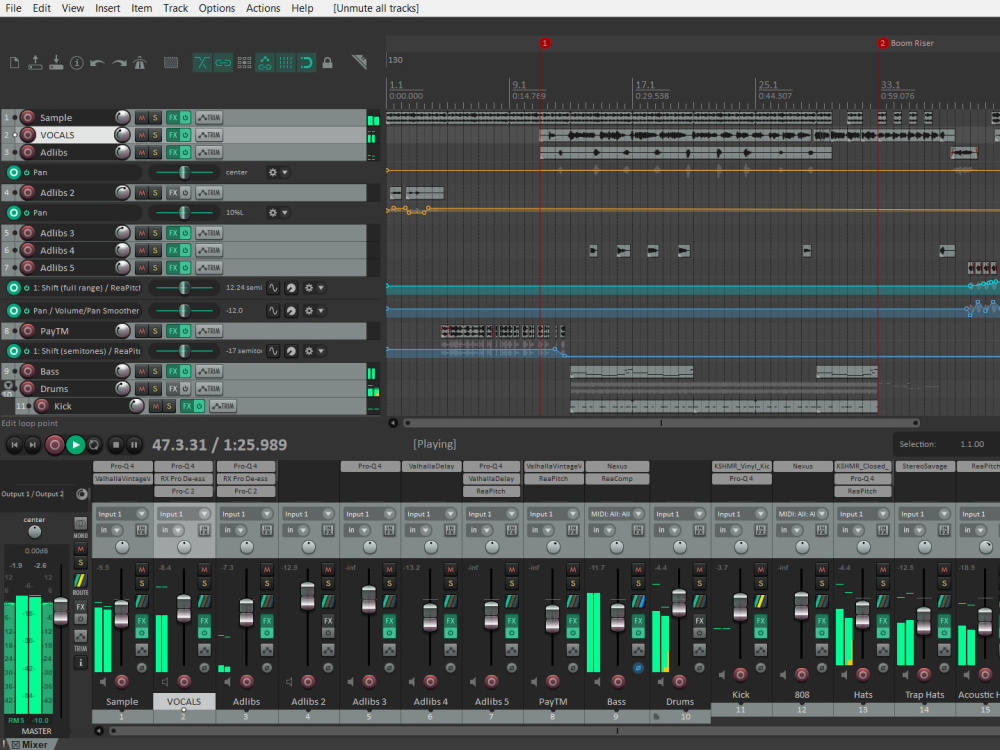Mute the PayTM track
Screen dimensions: 1000x750
(142, 331)
